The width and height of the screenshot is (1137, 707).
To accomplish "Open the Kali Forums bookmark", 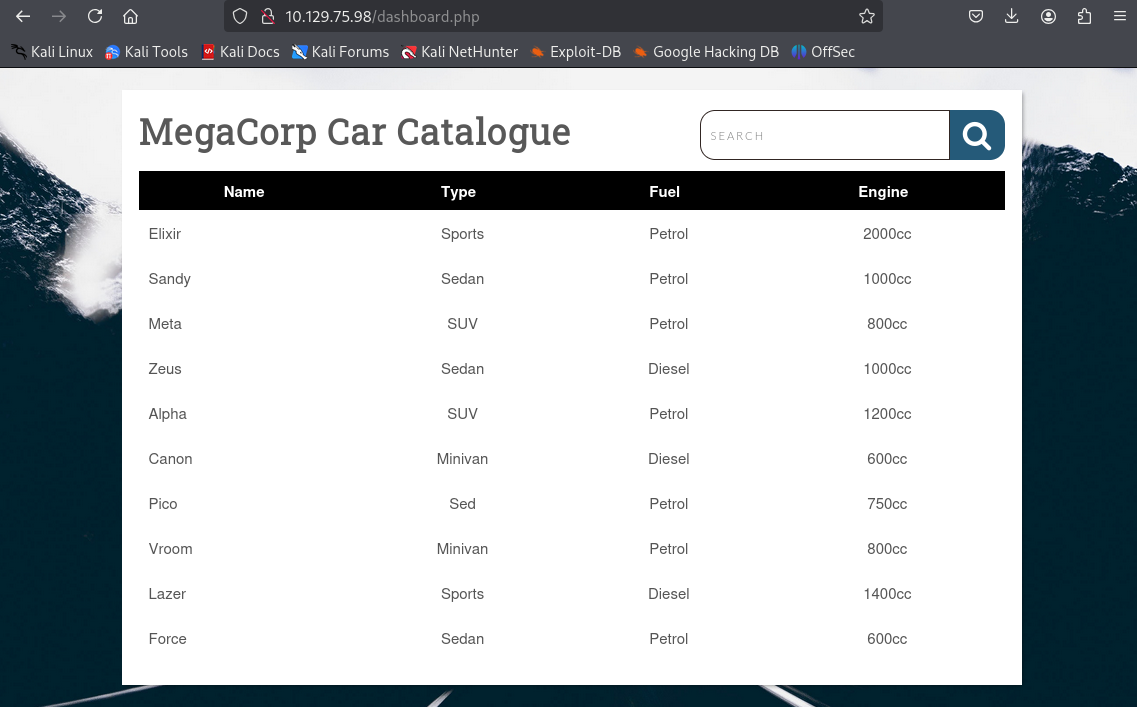I will 340,51.
